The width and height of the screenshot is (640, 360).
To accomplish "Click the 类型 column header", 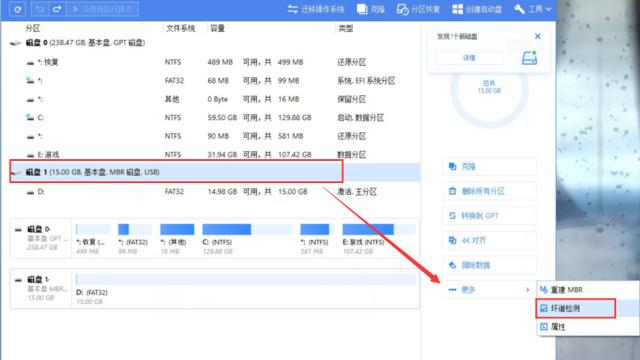I will click(345, 28).
